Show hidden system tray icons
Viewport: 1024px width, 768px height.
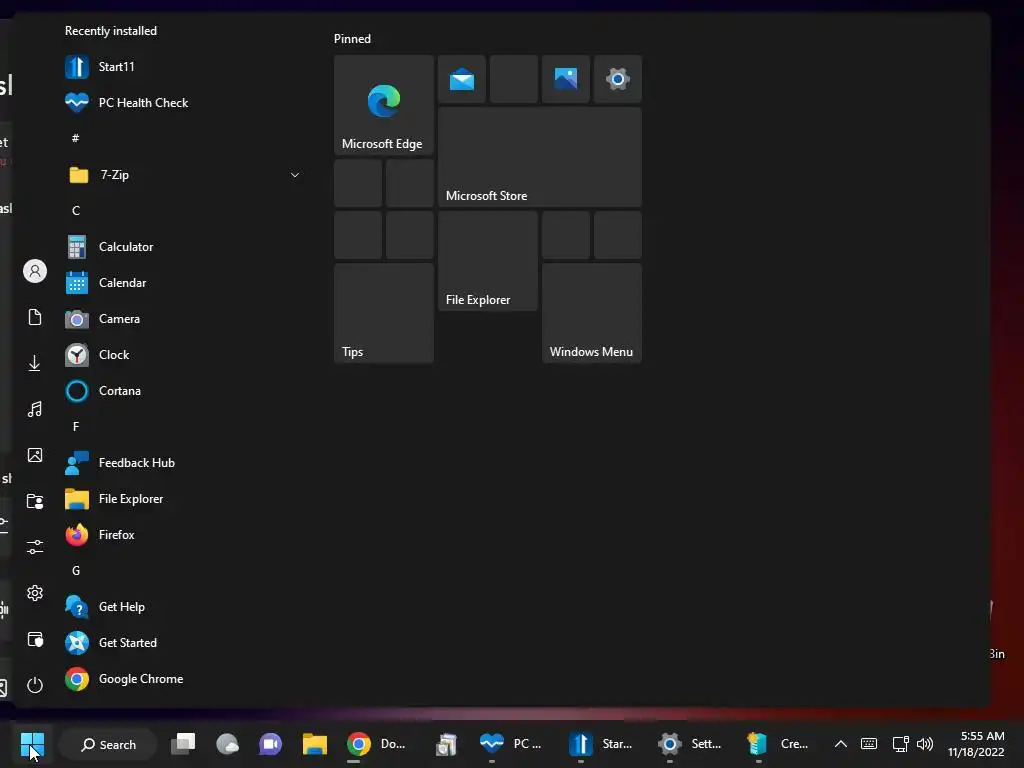pos(840,744)
